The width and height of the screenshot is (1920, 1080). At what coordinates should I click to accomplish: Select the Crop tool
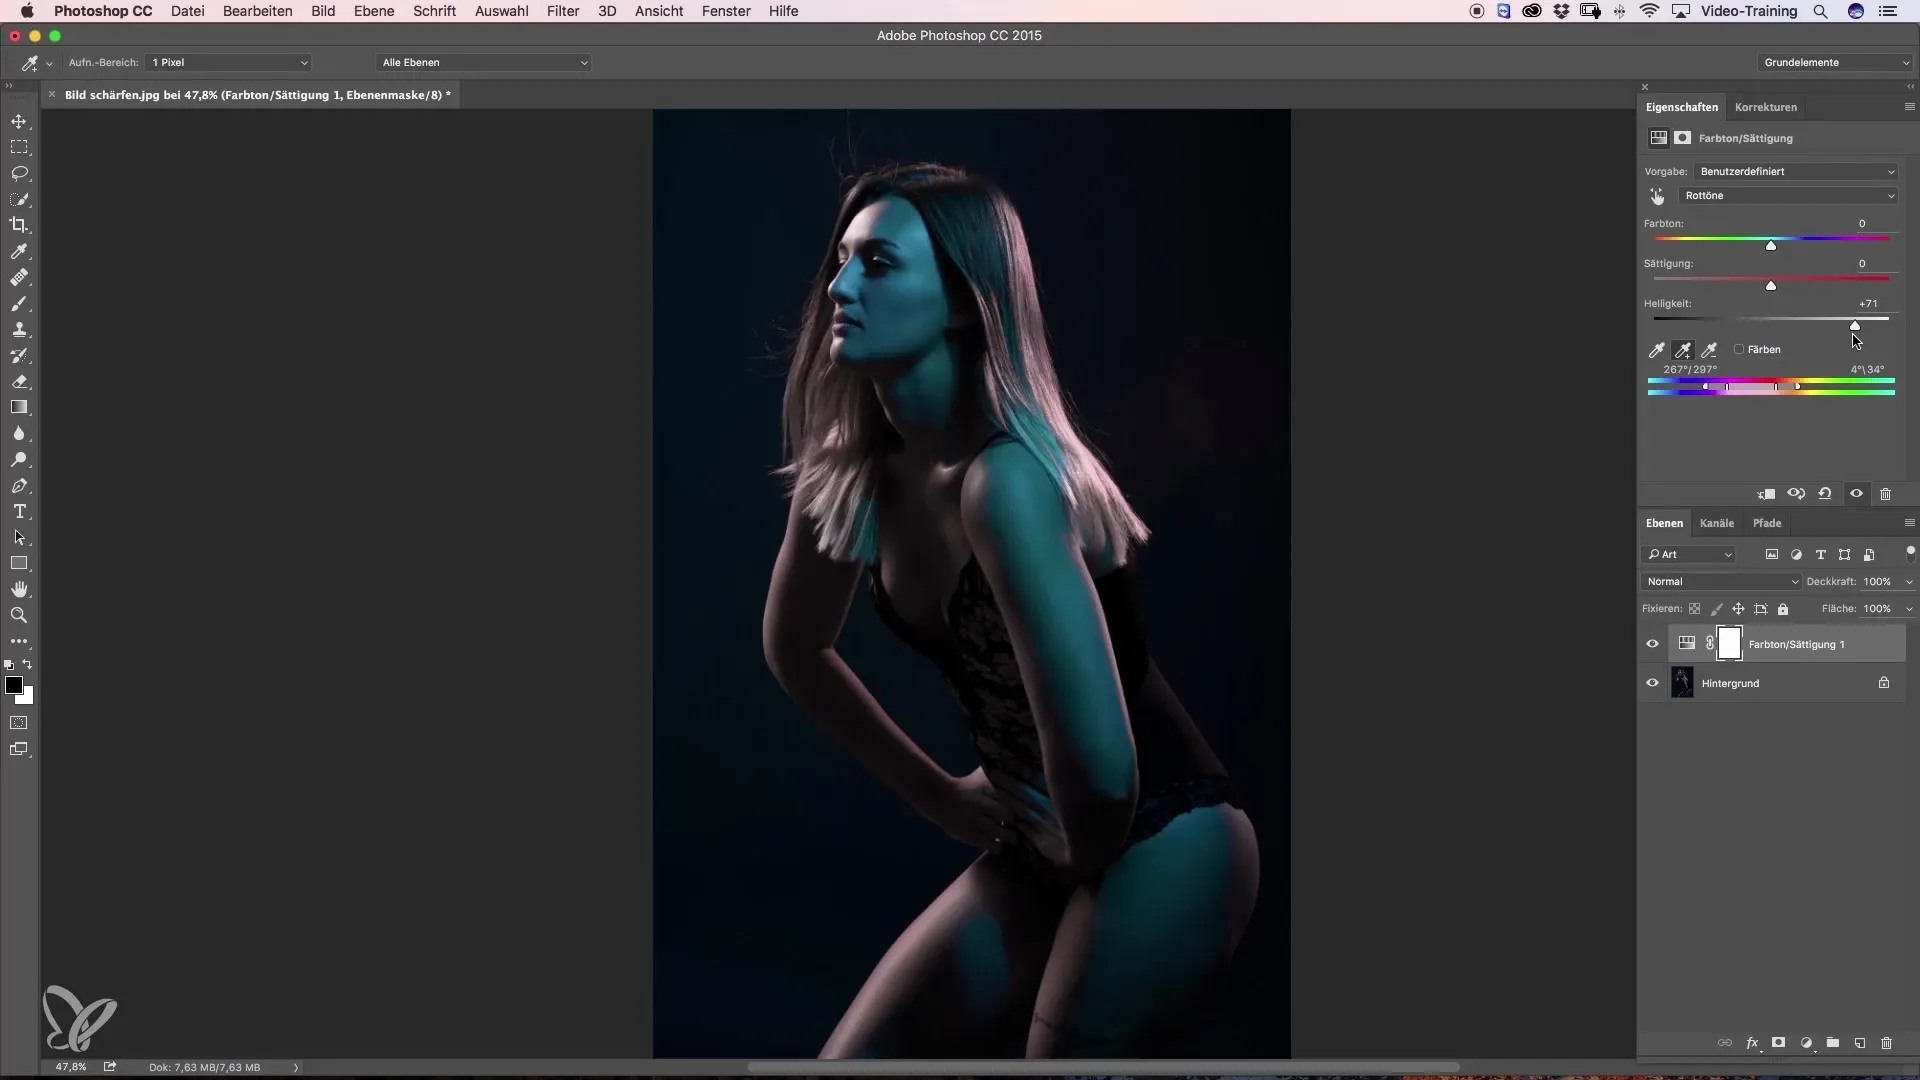coord(19,225)
